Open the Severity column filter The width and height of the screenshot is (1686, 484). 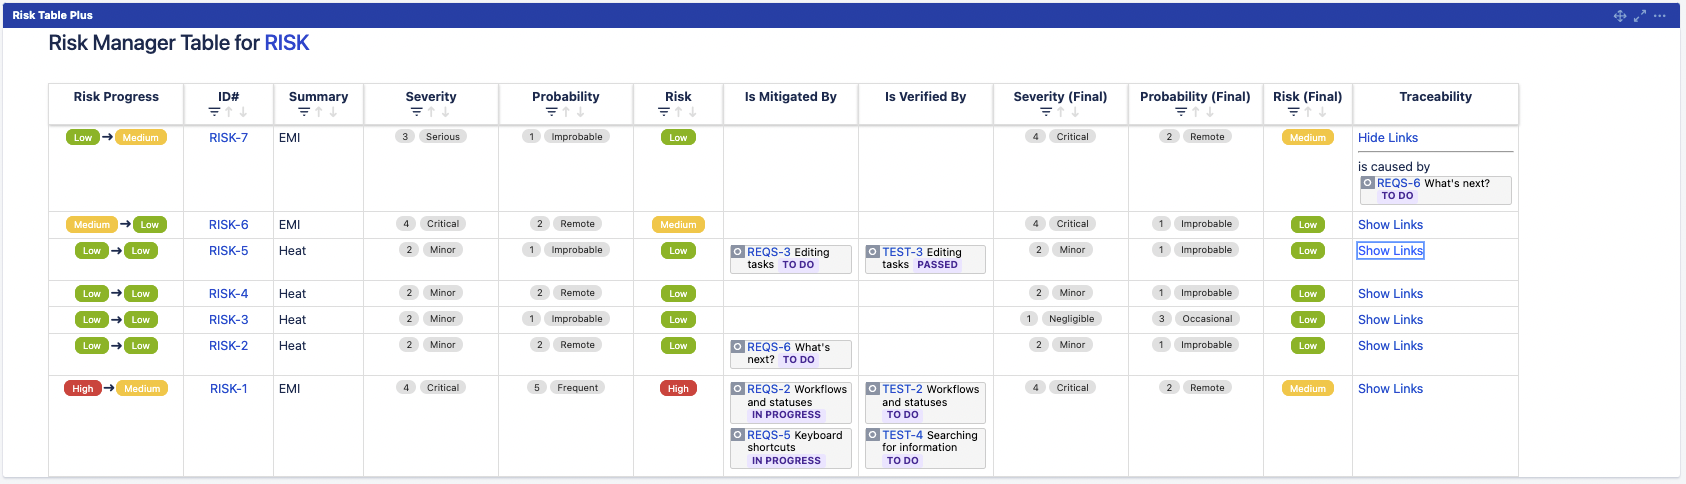coord(417,112)
